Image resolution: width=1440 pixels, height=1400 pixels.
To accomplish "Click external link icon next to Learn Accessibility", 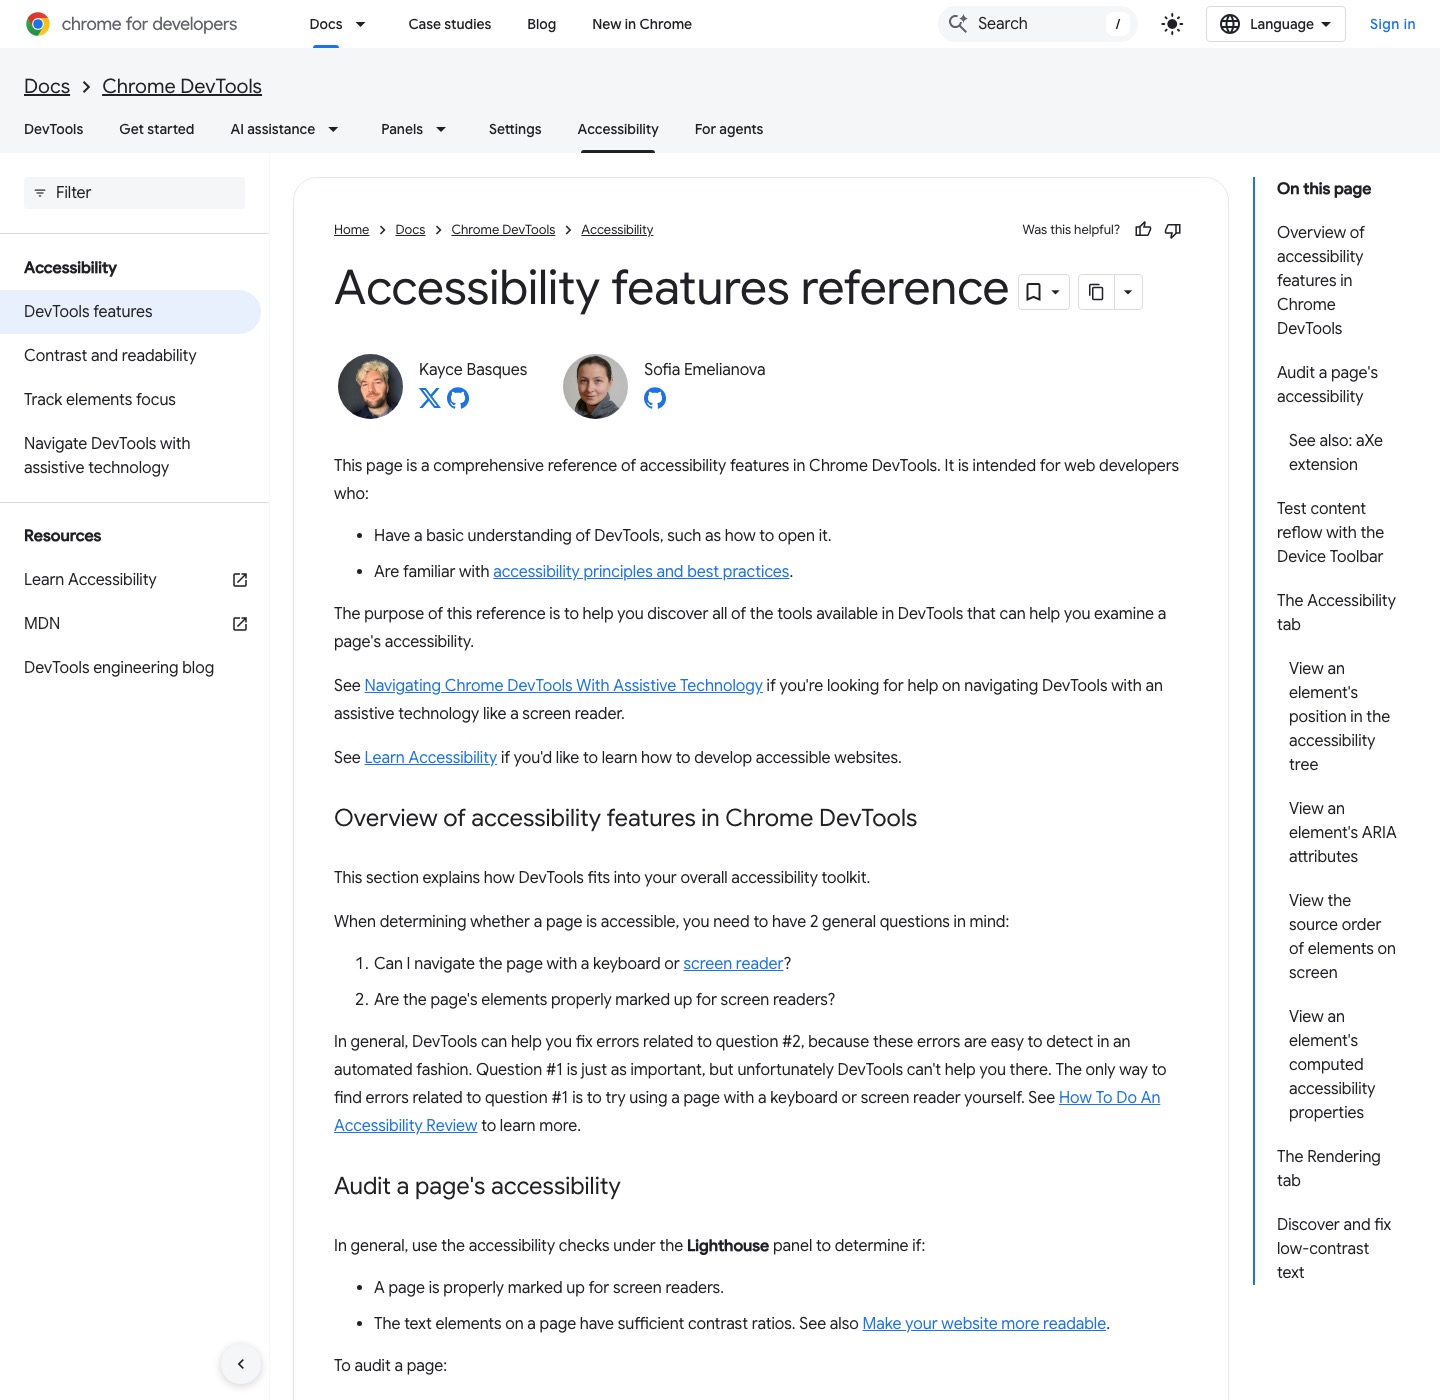I will 240,580.
